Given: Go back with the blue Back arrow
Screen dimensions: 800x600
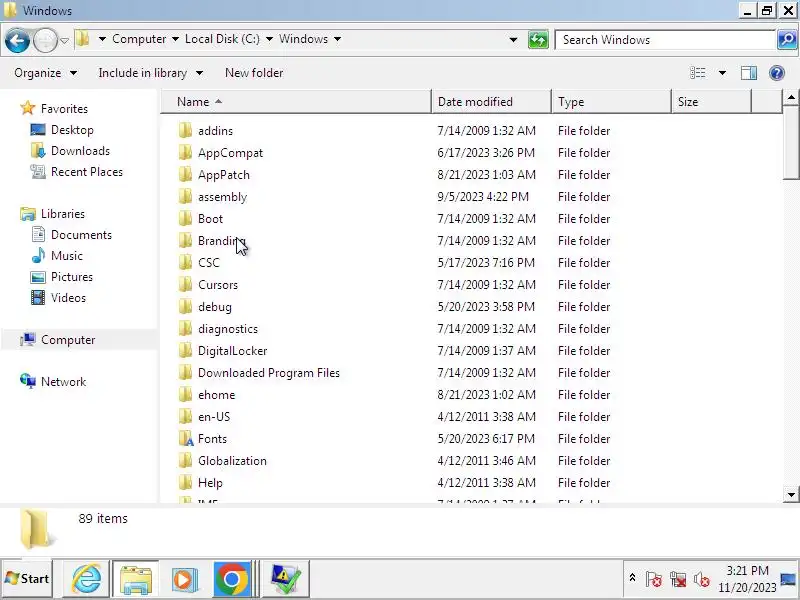Looking at the screenshot, I should click(17, 40).
